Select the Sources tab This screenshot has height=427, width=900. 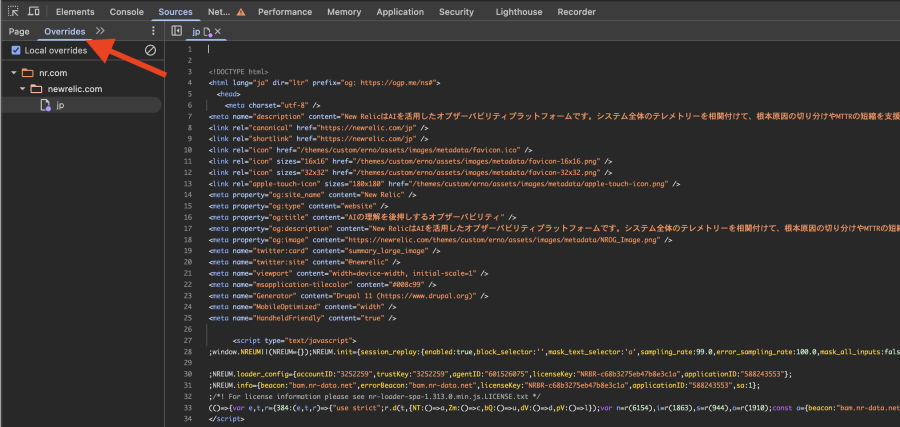click(175, 12)
